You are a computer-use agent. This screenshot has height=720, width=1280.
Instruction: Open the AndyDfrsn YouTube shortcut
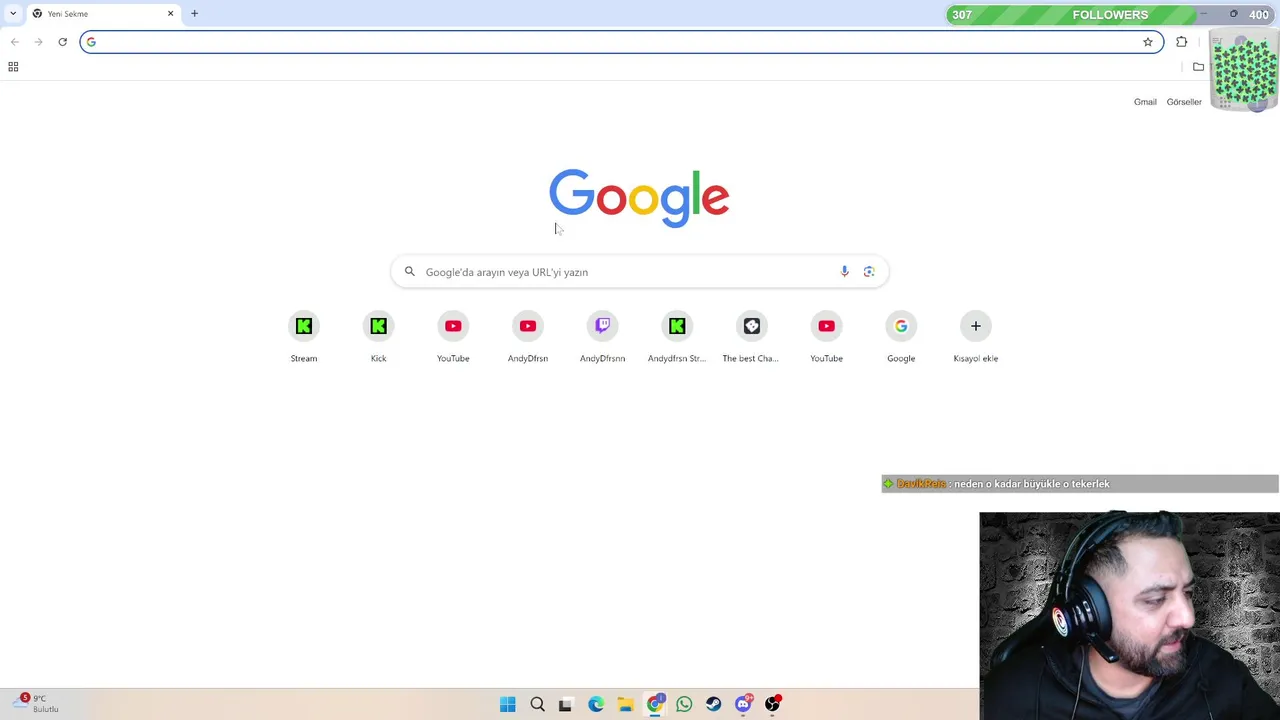528,336
